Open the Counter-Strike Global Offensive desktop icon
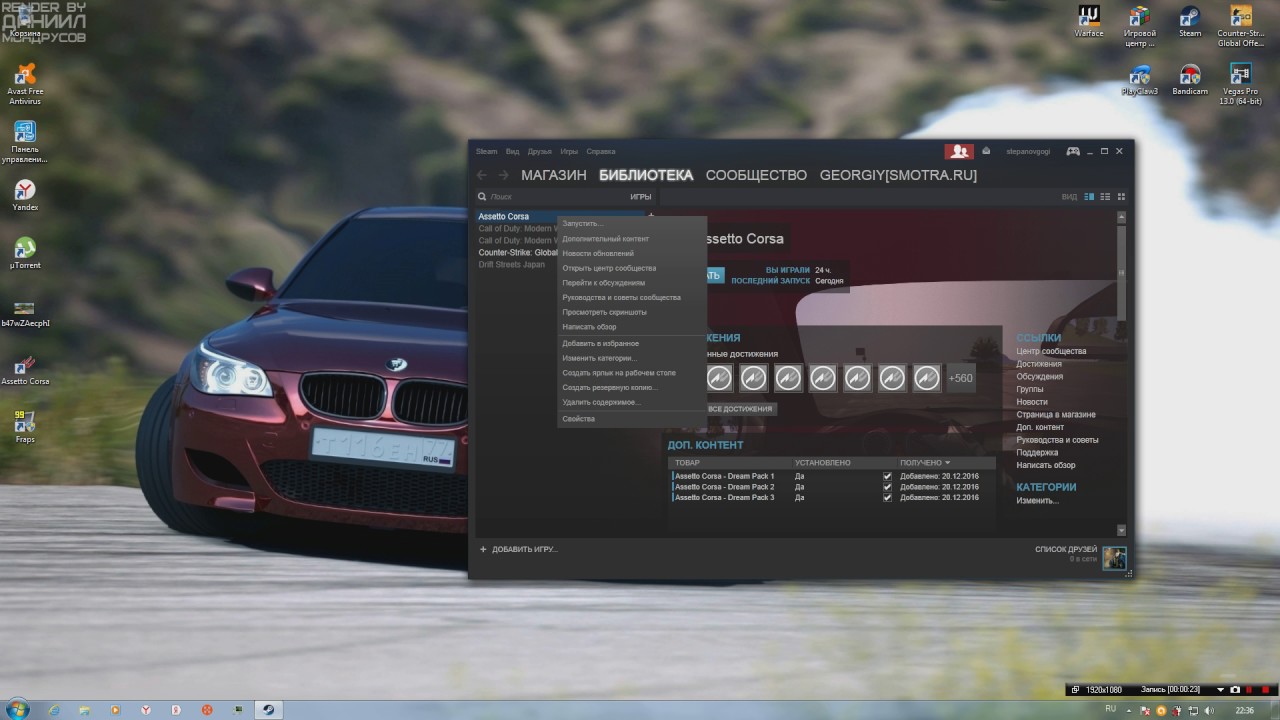The width and height of the screenshot is (1280, 720). pyautogui.click(x=1240, y=26)
